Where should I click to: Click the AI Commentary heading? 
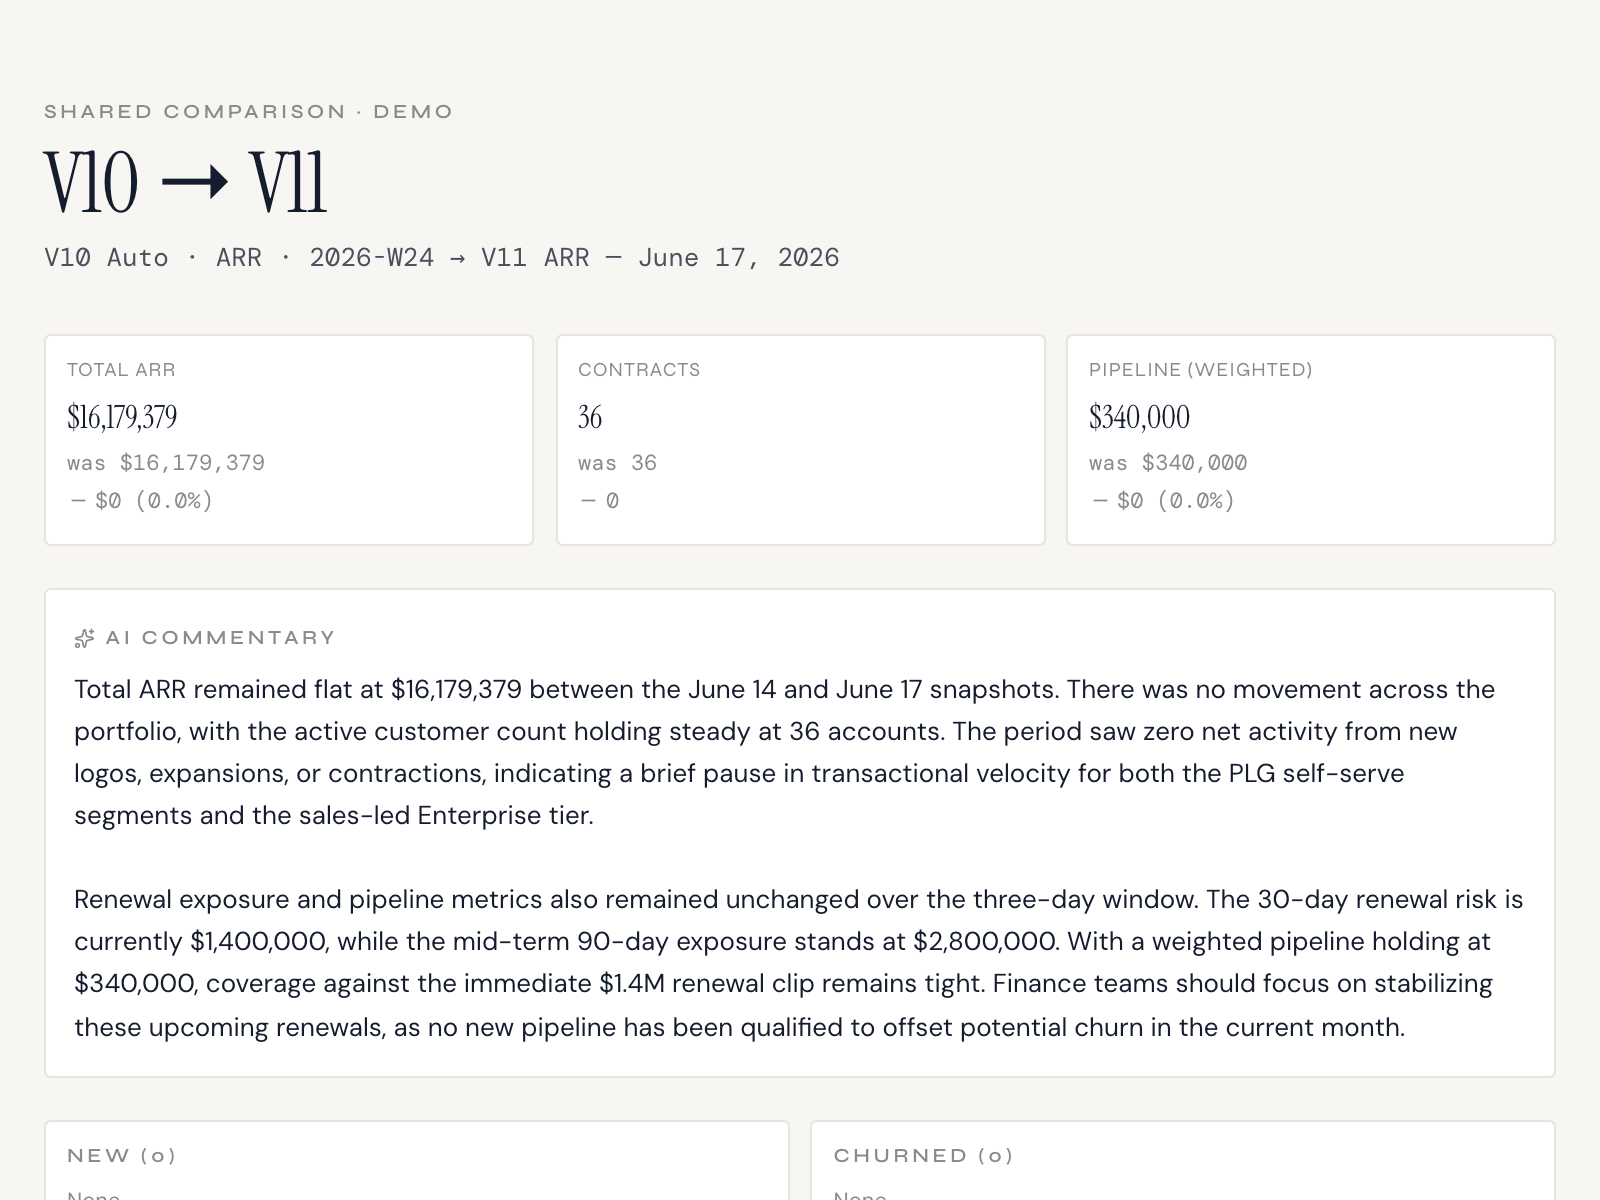coord(221,638)
